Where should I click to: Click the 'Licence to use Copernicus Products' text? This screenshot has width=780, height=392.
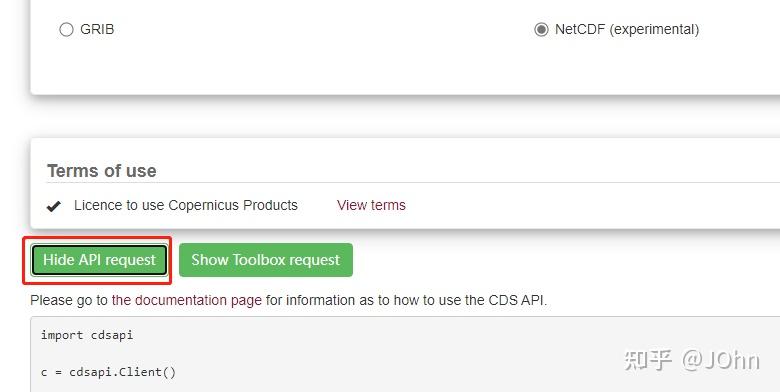(x=186, y=205)
